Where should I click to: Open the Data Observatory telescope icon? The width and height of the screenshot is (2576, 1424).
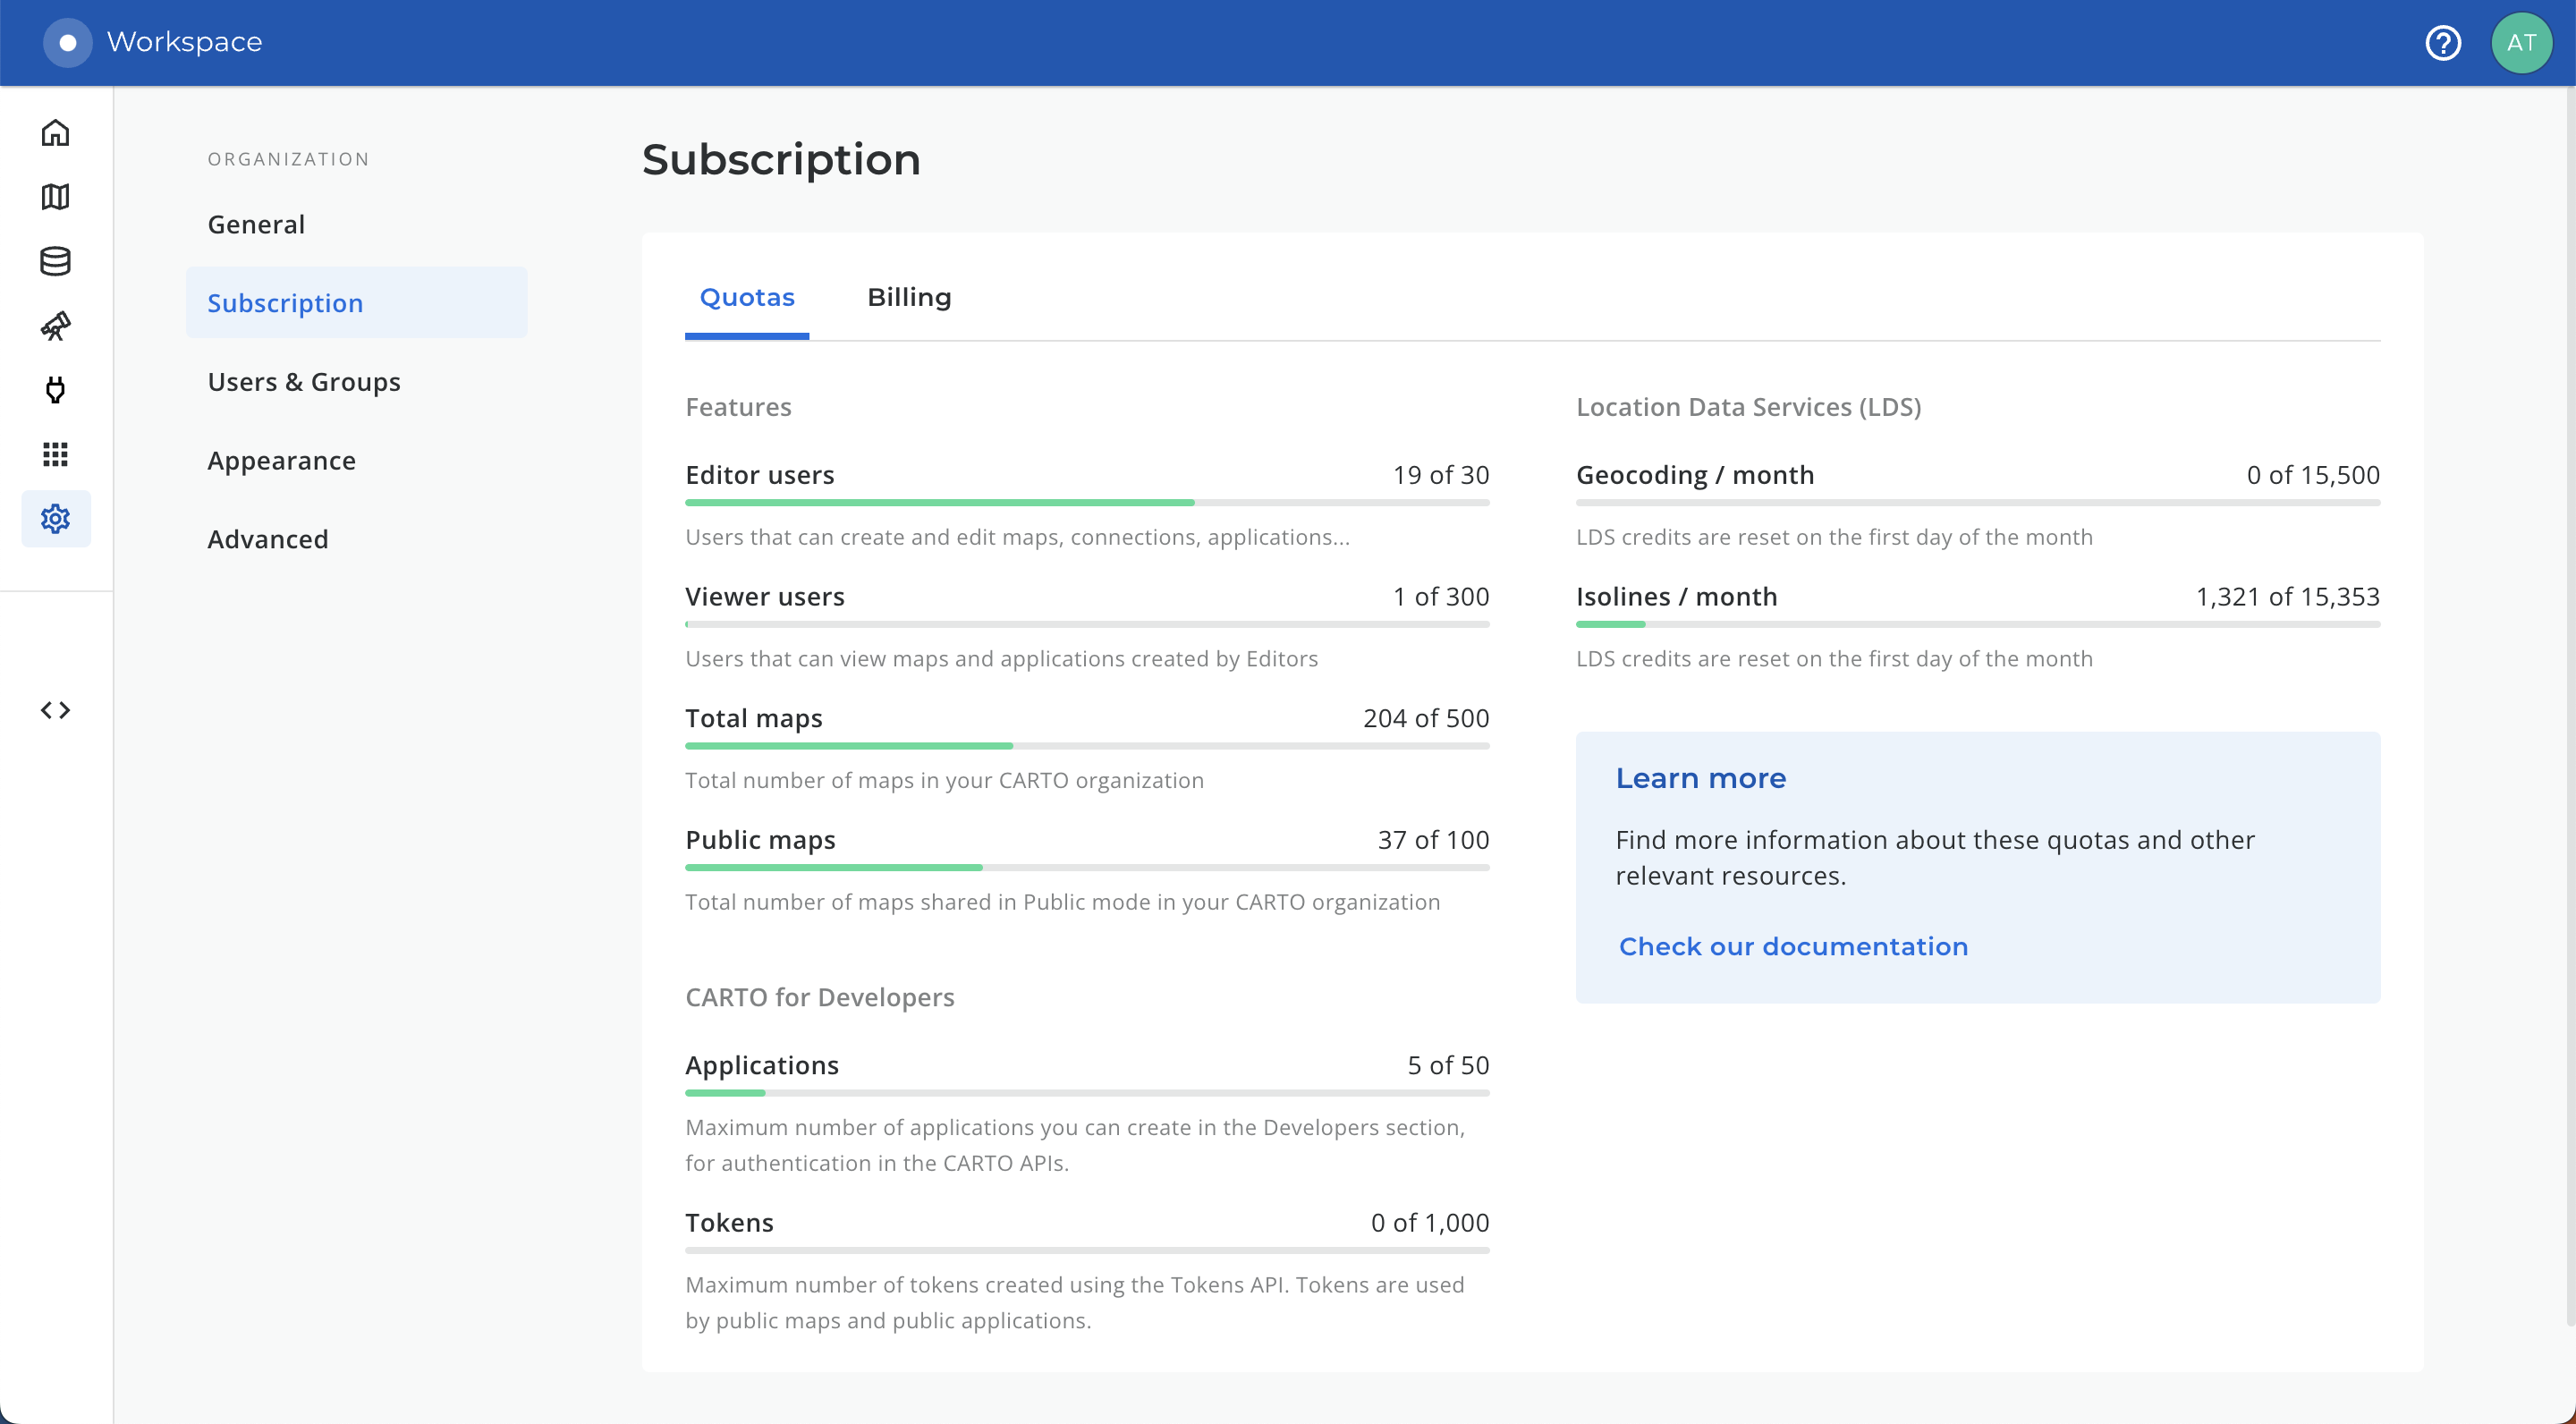pyautogui.click(x=55, y=326)
